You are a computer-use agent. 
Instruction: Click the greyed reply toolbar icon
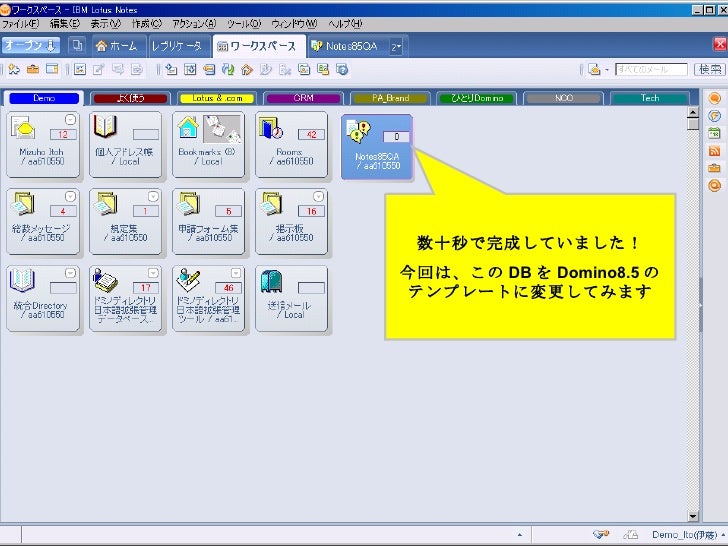(x=118, y=70)
